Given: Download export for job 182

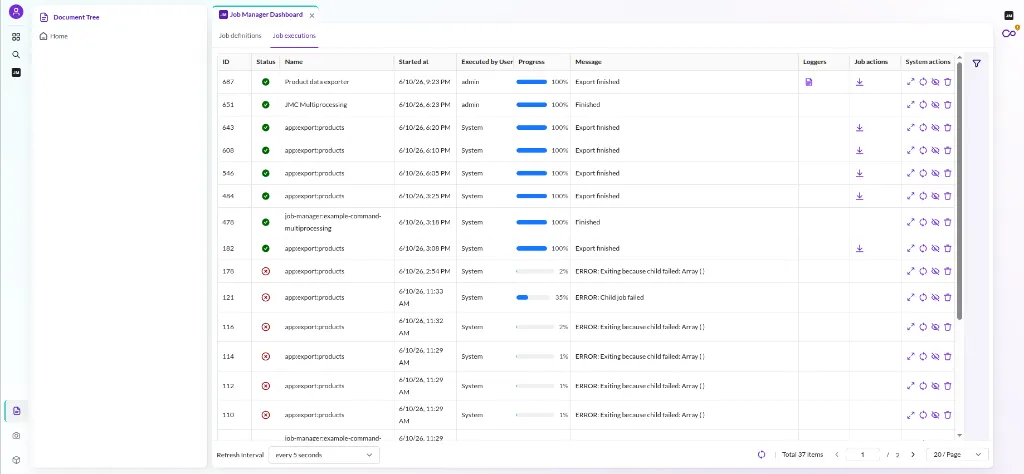Looking at the screenshot, I should coord(859,249).
